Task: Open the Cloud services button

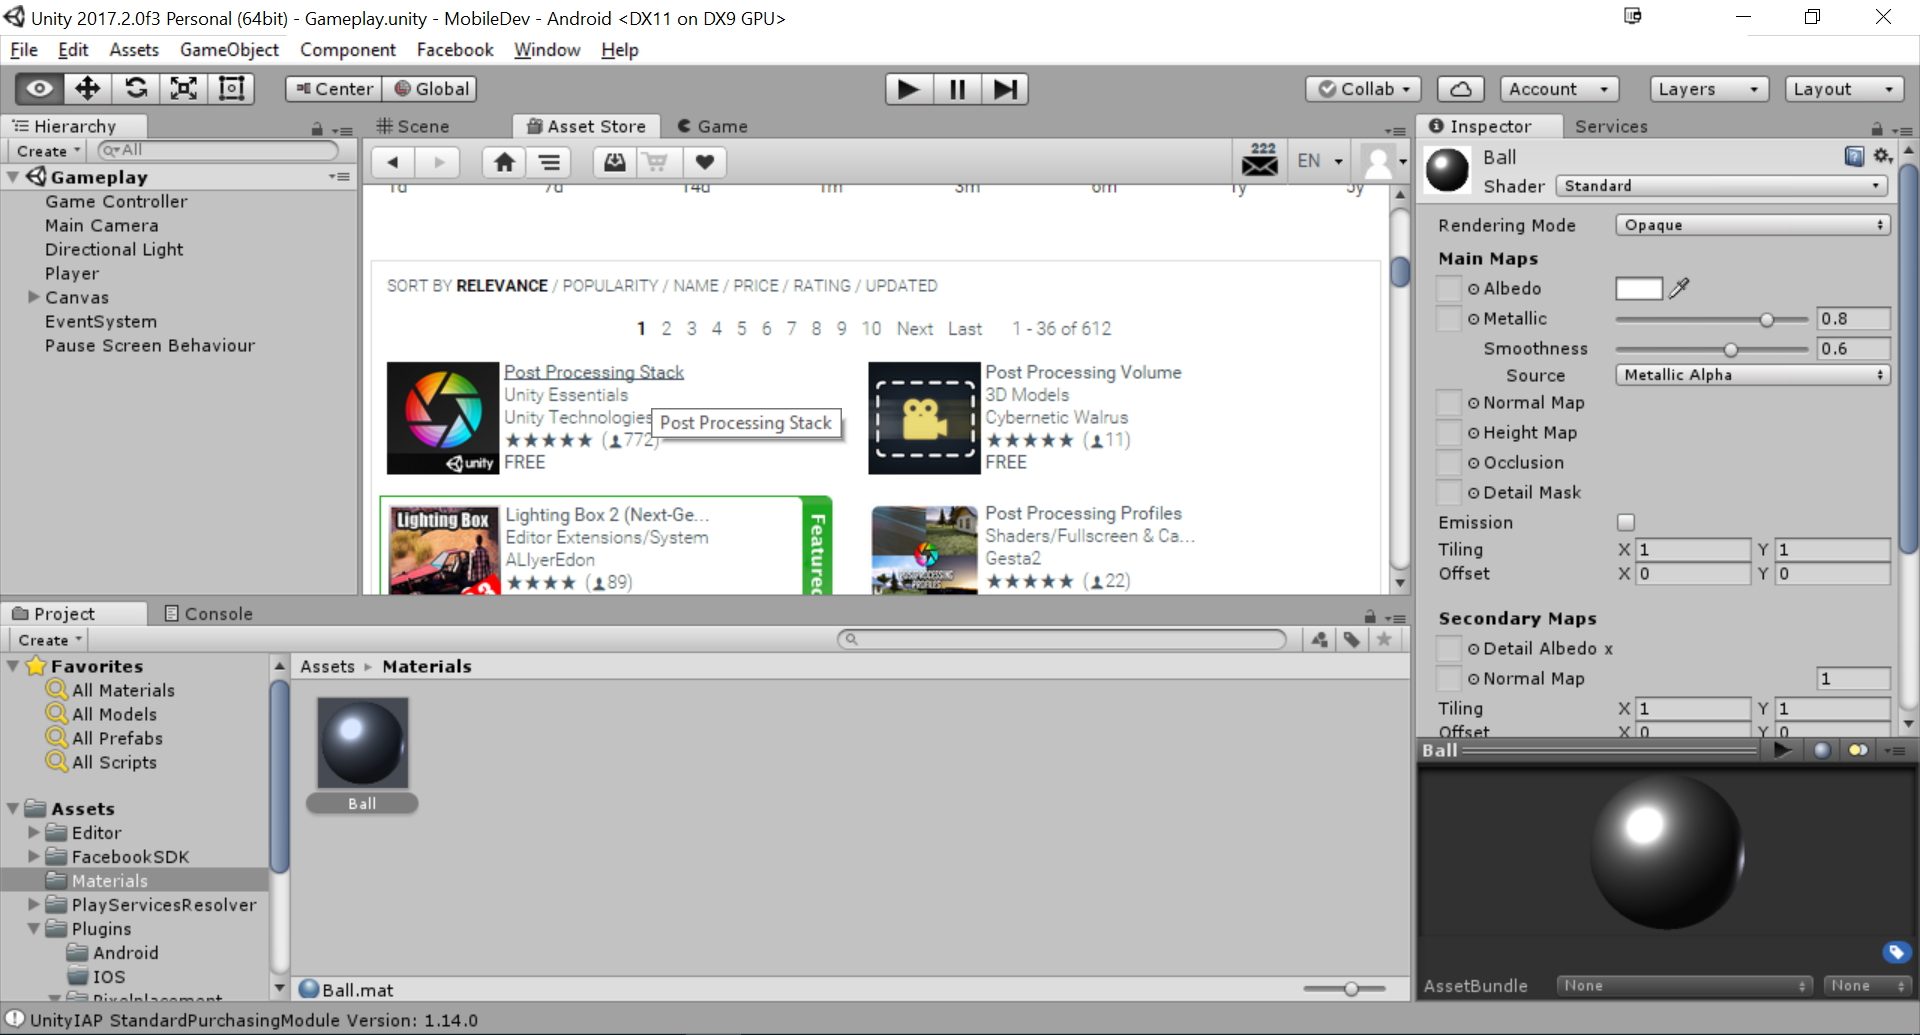Action: click(1461, 89)
